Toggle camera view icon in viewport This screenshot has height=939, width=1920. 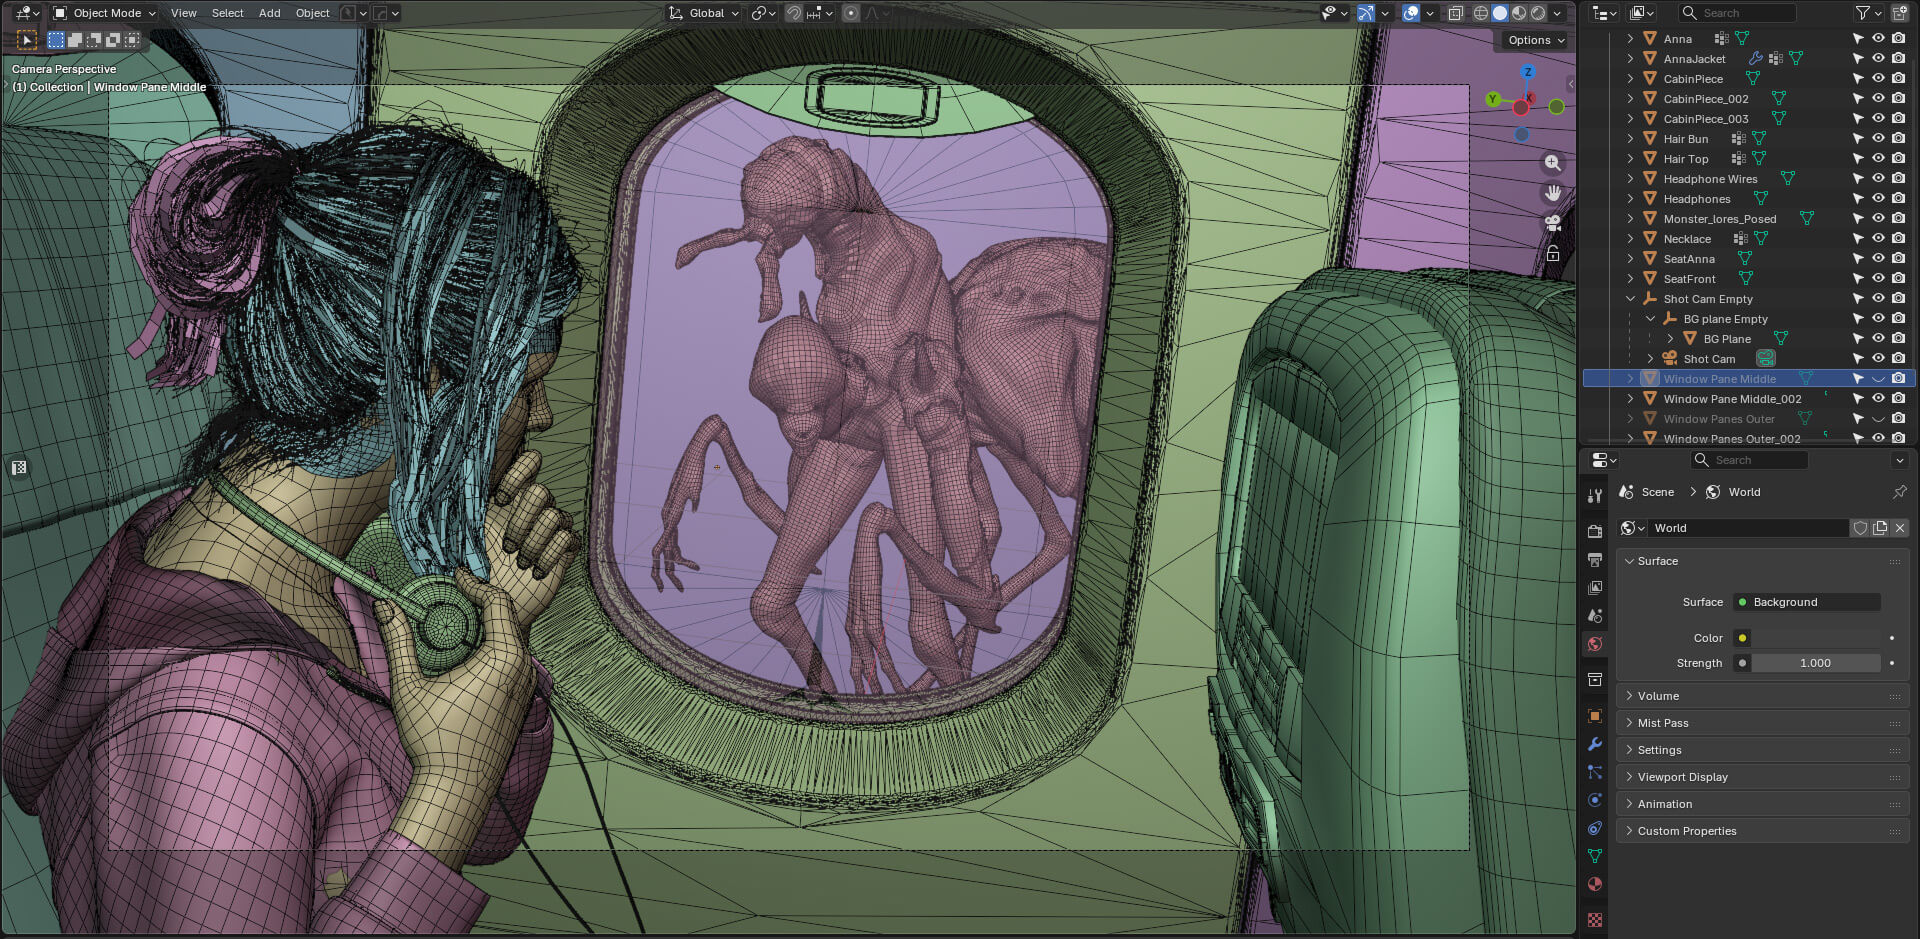point(1552,223)
